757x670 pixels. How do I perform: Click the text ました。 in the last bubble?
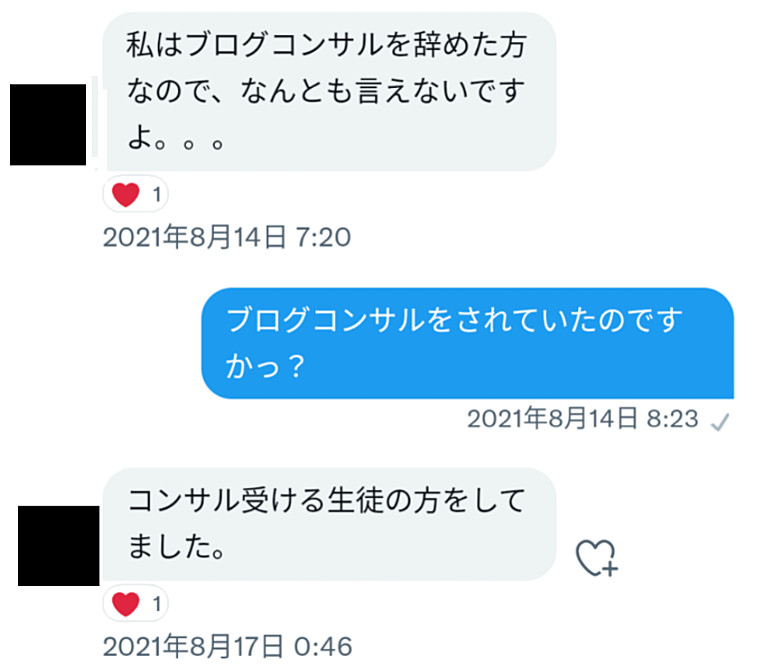(177, 546)
